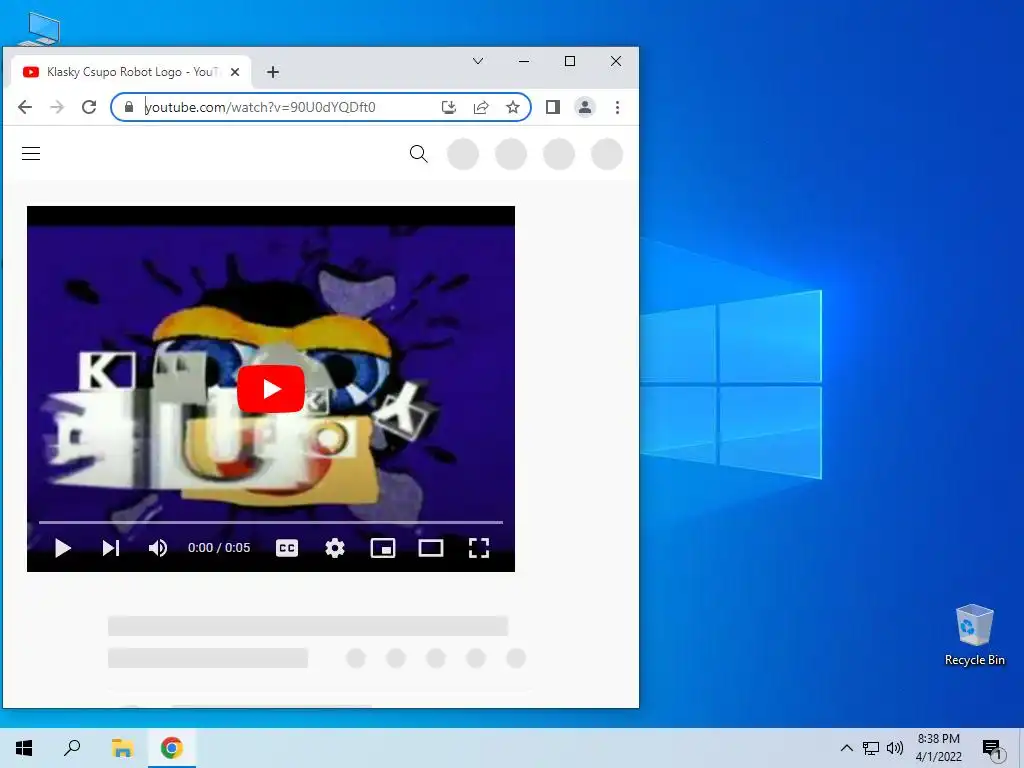Expand the Chrome tab search chevron
1024x768 pixels.
tap(478, 61)
